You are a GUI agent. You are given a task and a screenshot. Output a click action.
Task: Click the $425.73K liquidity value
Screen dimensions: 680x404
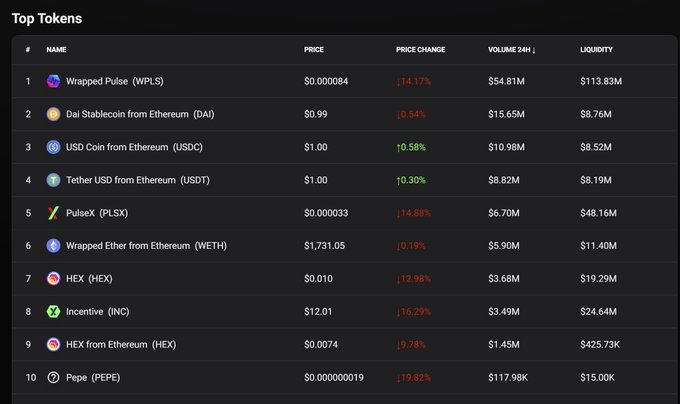pos(600,345)
